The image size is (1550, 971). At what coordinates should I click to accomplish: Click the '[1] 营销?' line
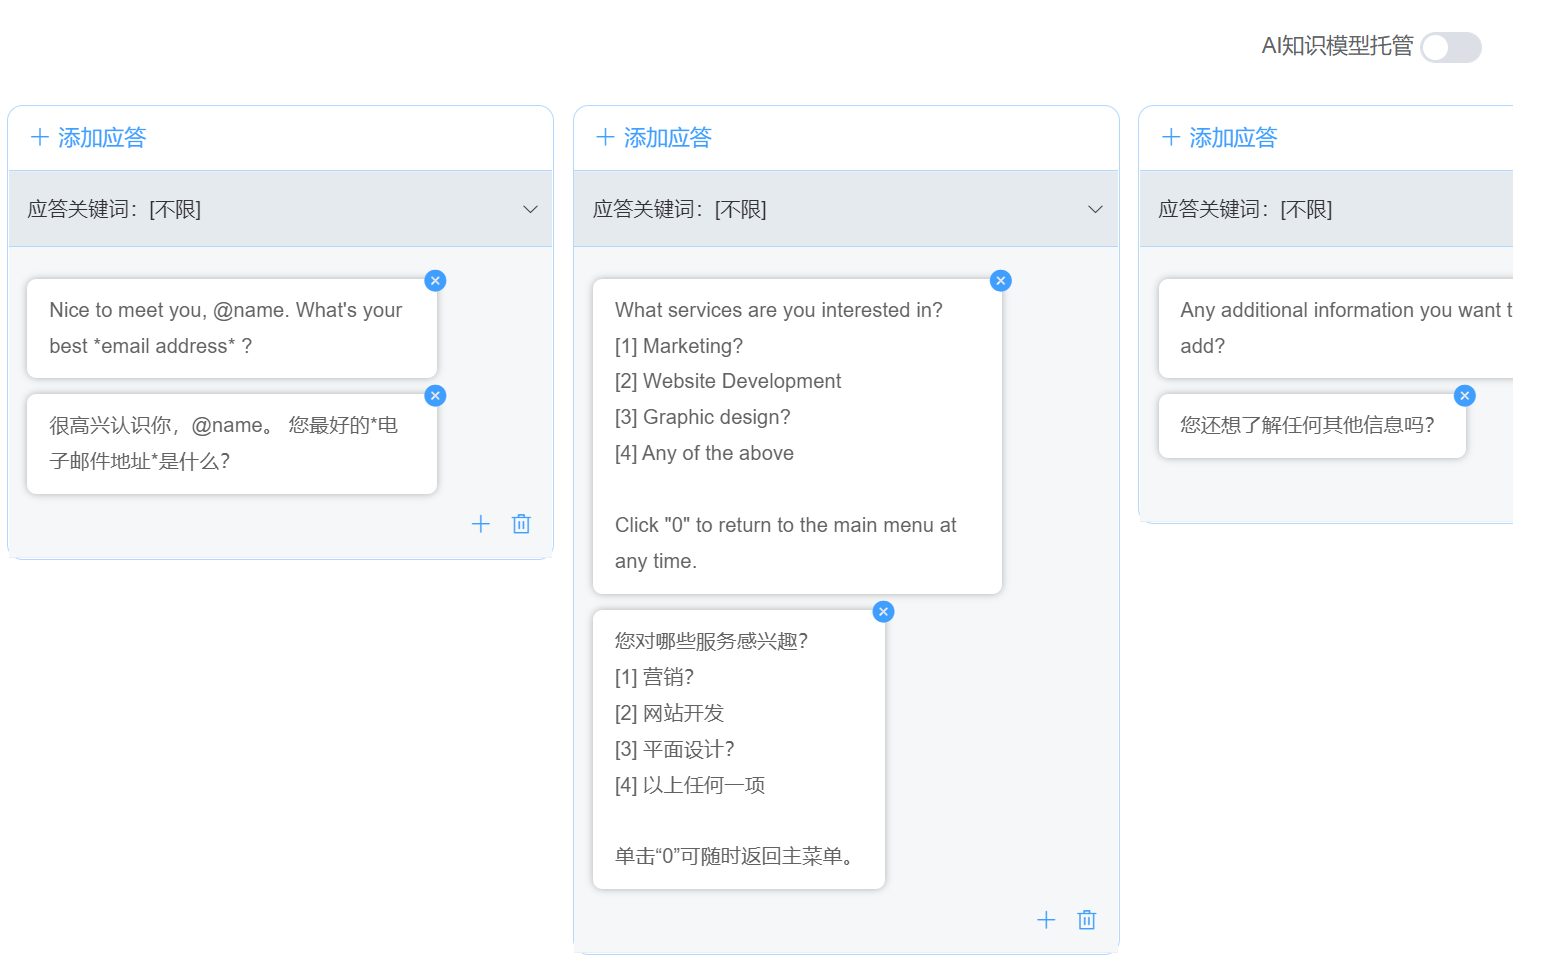click(655, 677)
